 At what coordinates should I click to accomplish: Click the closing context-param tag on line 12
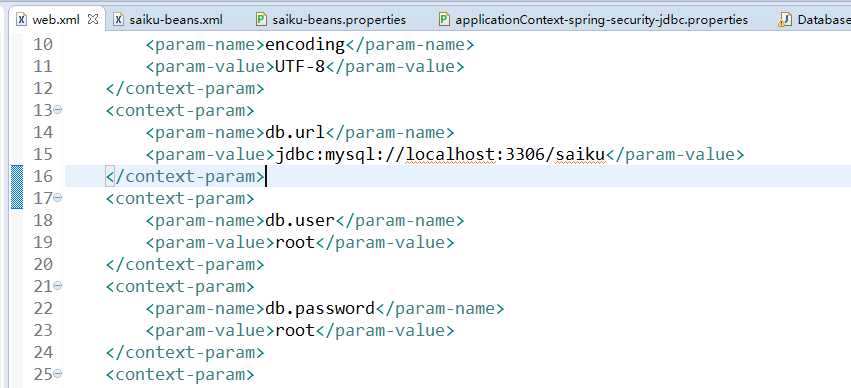(185, 88)
